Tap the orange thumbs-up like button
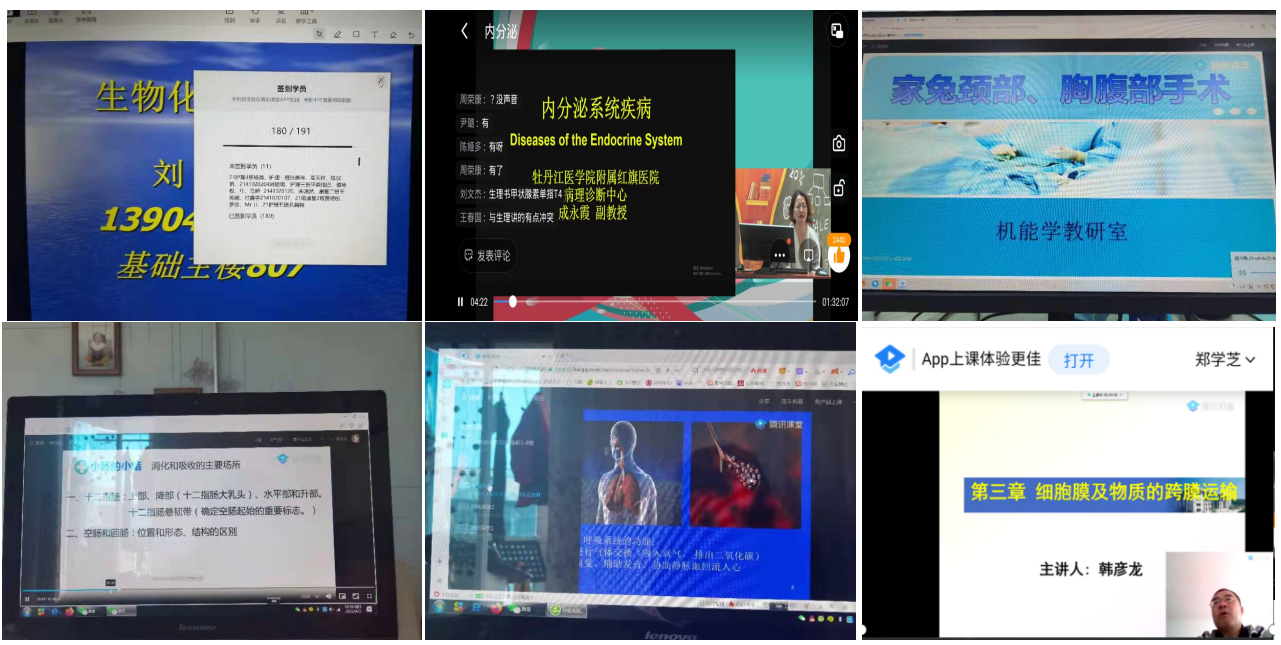 [838, 255]
